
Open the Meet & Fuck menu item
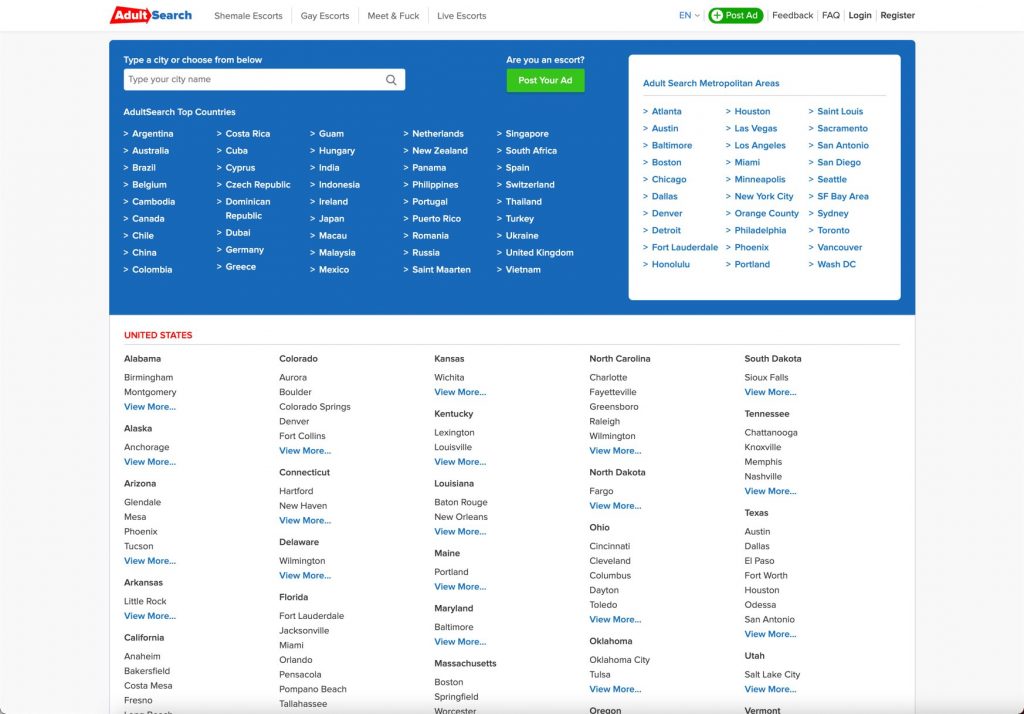pyautogui.click(x=393, y=16)
